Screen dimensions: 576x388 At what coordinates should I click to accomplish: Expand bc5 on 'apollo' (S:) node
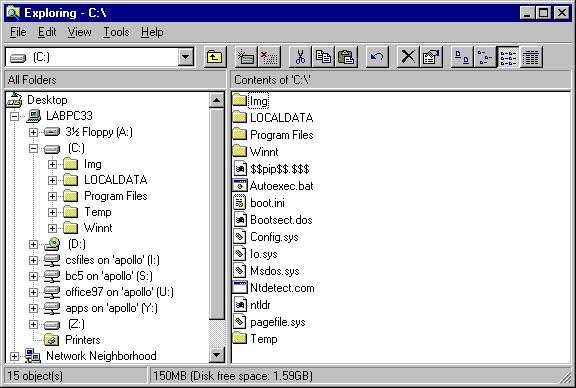tap(33, 276)
